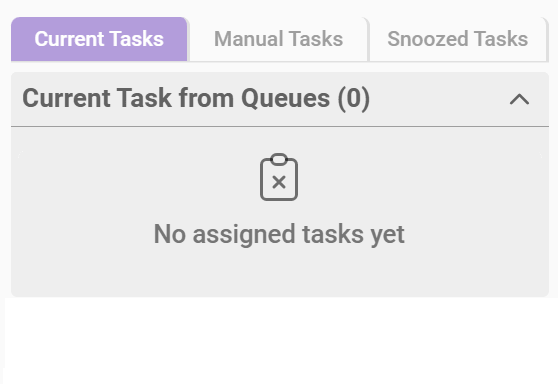Show the snoozed tasks list

[x=458, y=39]
